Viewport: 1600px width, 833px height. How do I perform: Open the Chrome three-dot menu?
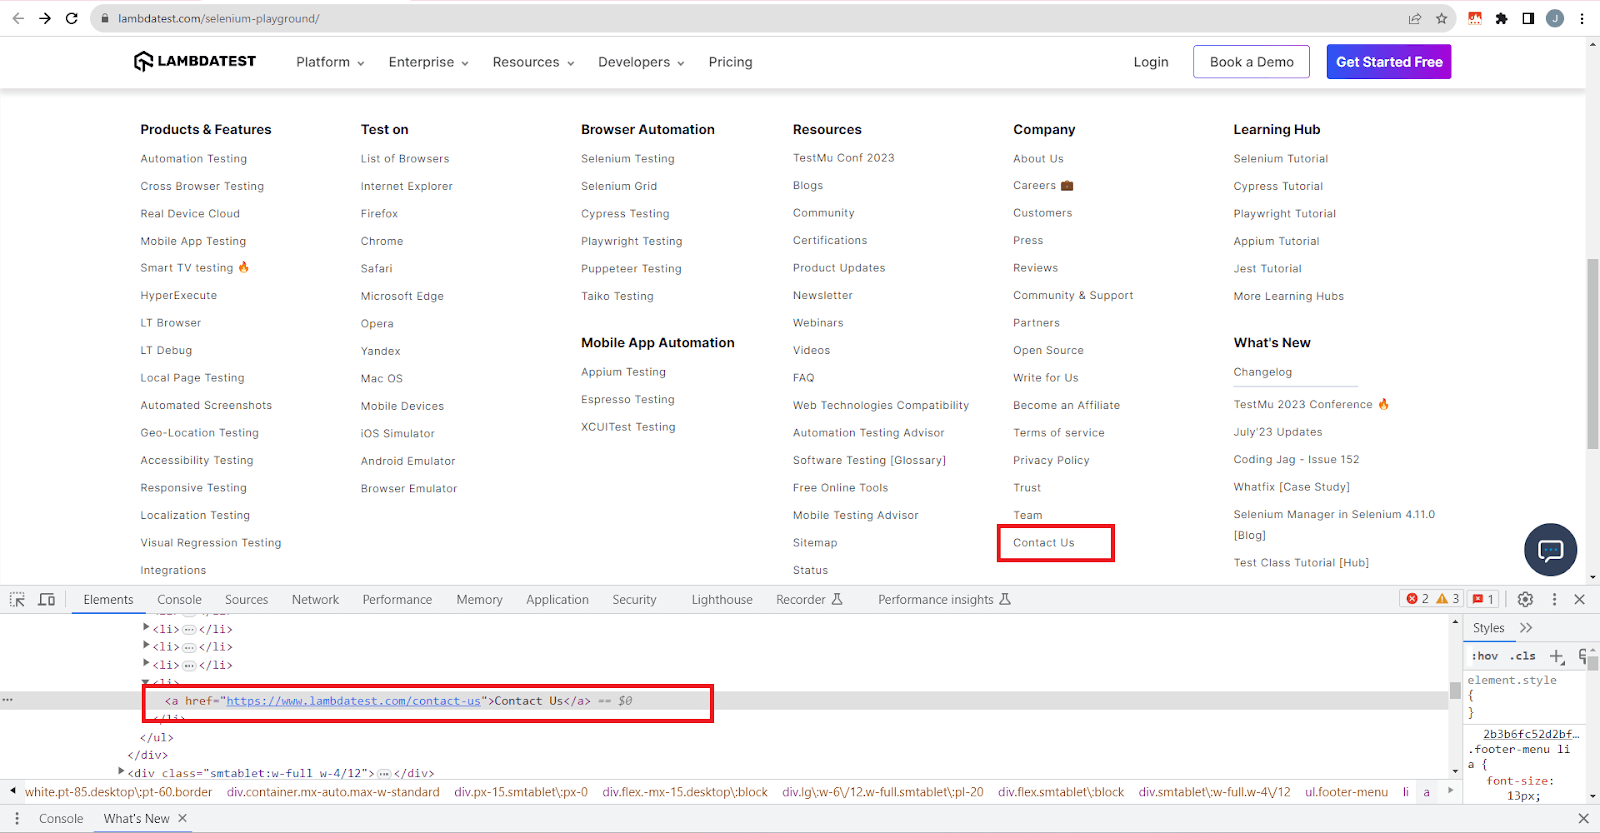tap(1582, 18)
